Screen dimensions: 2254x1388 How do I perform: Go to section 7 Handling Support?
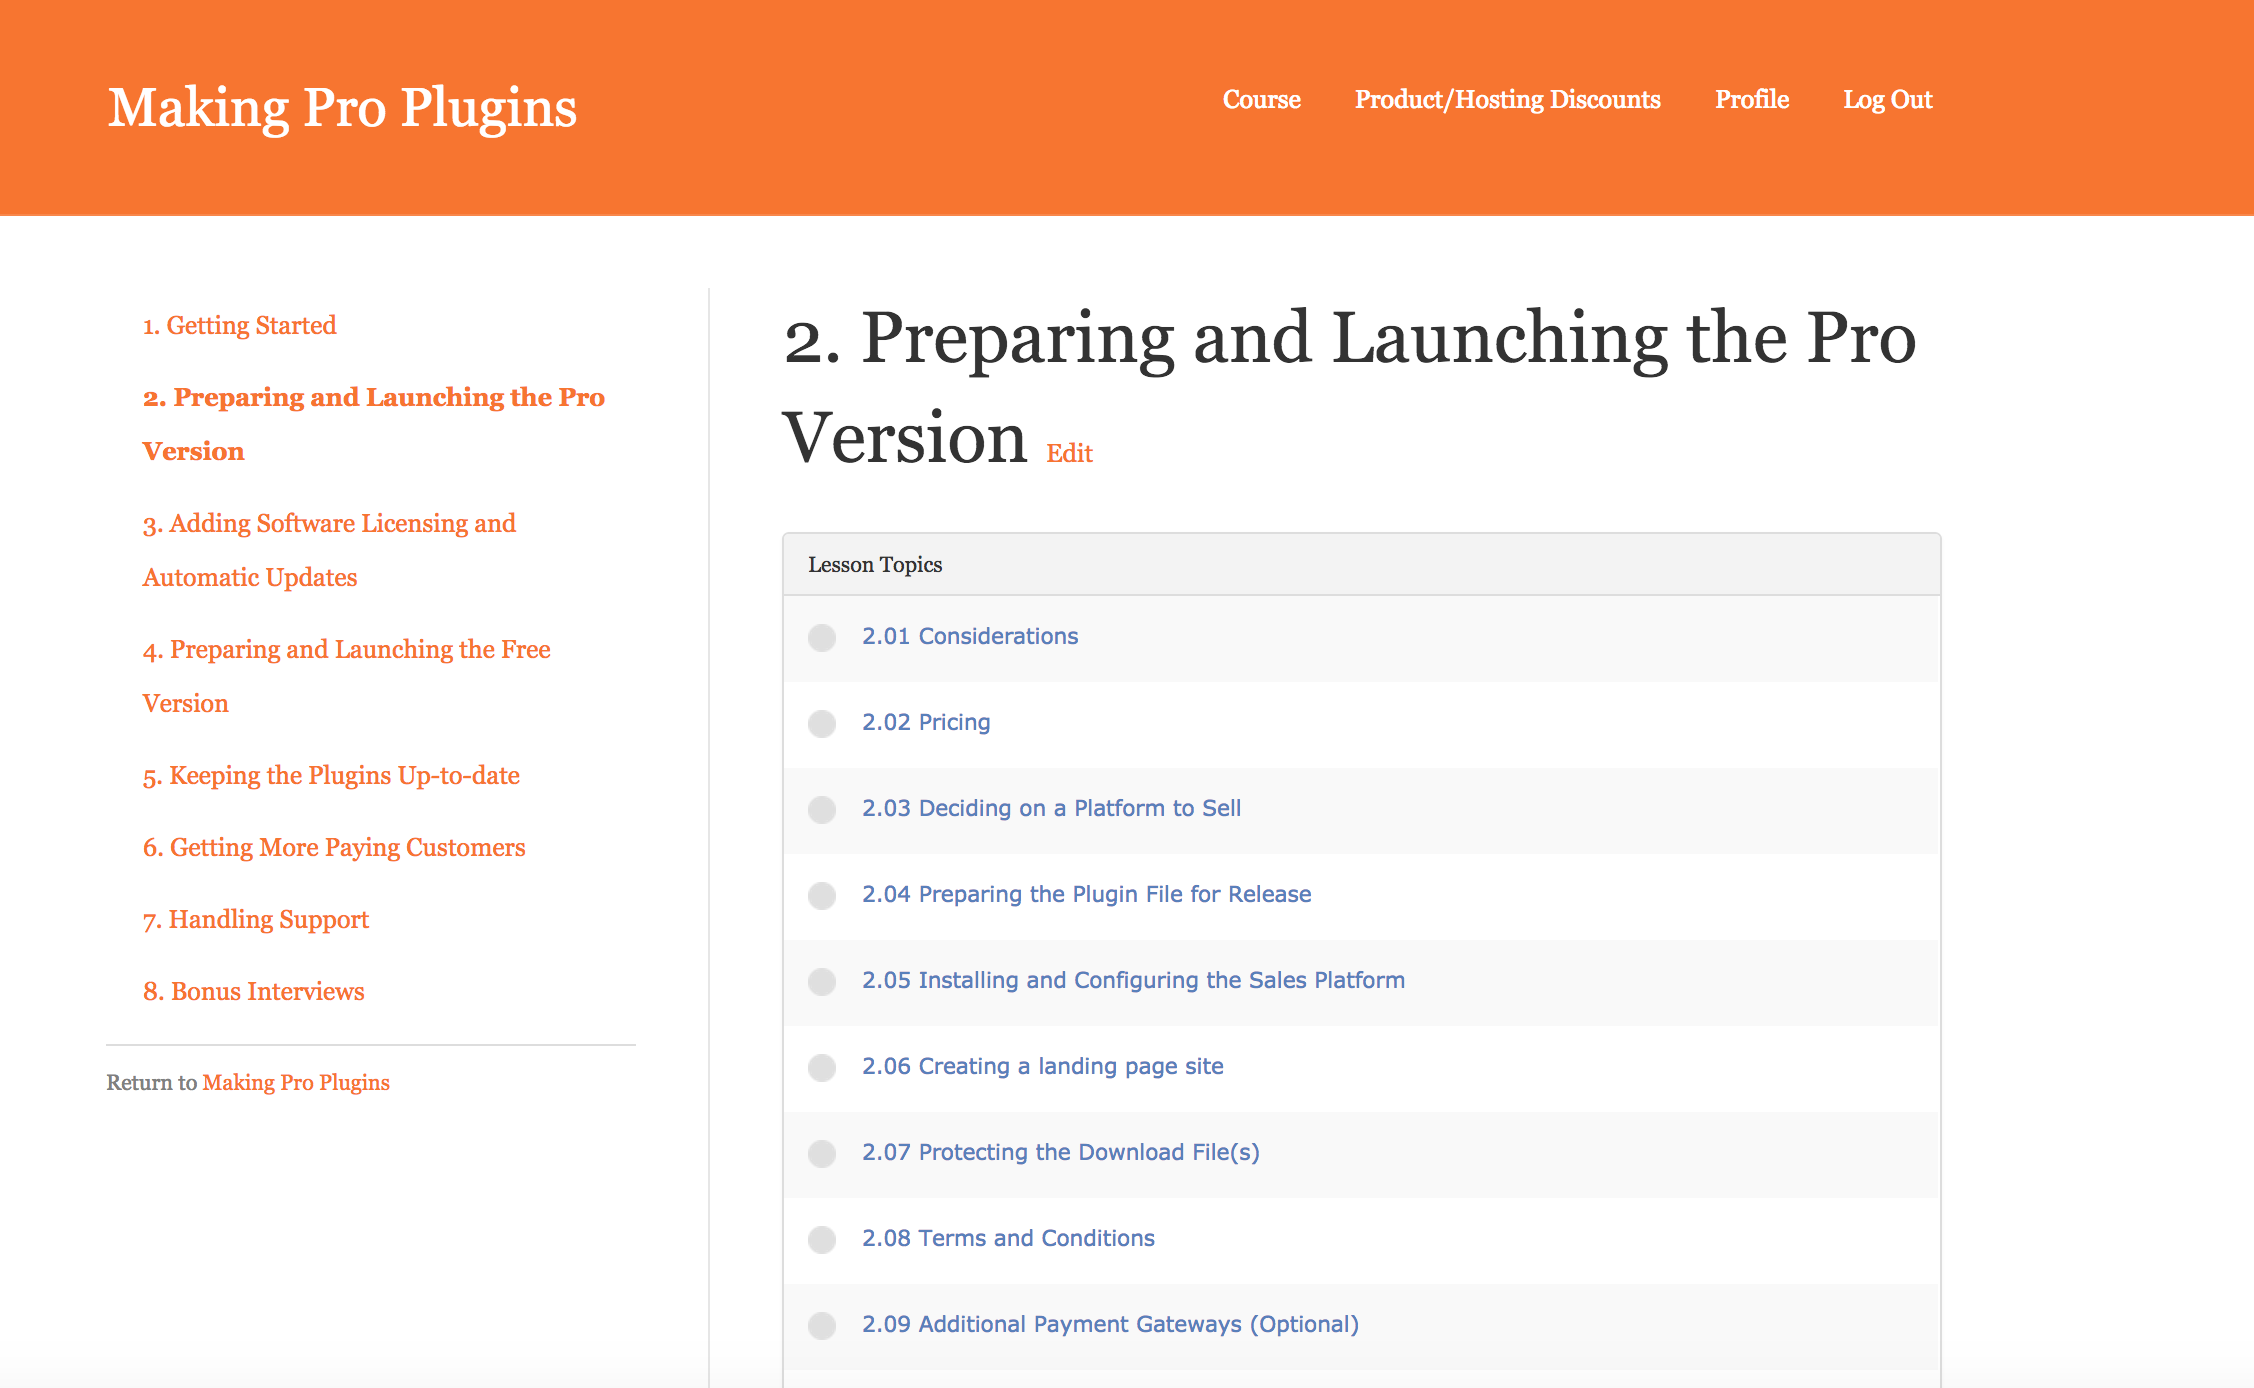(x=256, y=918)
